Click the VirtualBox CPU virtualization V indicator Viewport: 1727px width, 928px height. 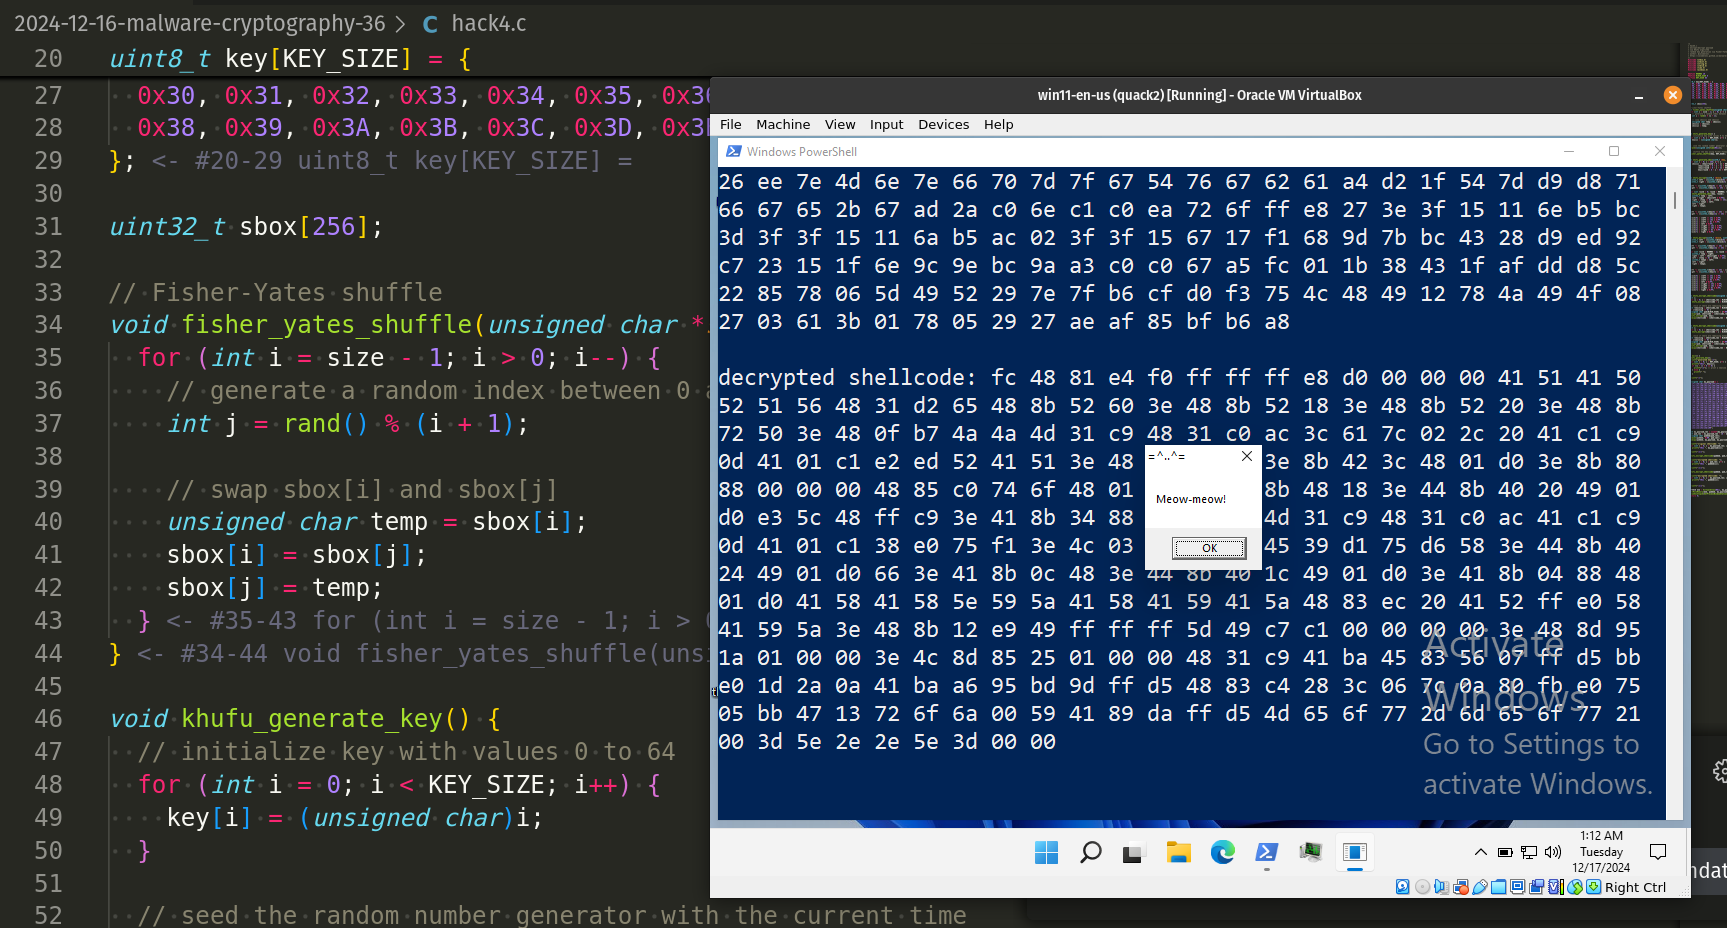(1556, 887)
